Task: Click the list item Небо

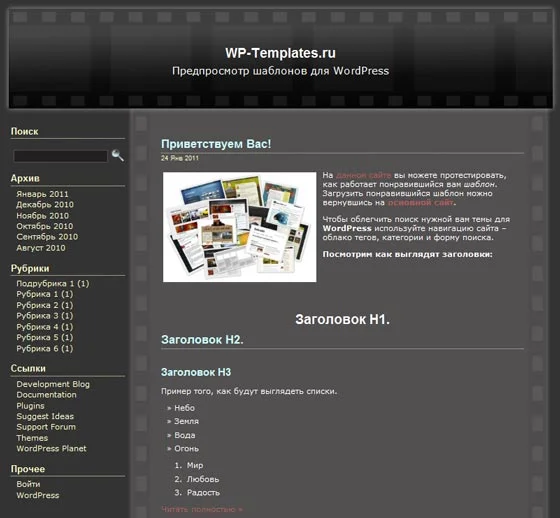Action: click(184, 408)
